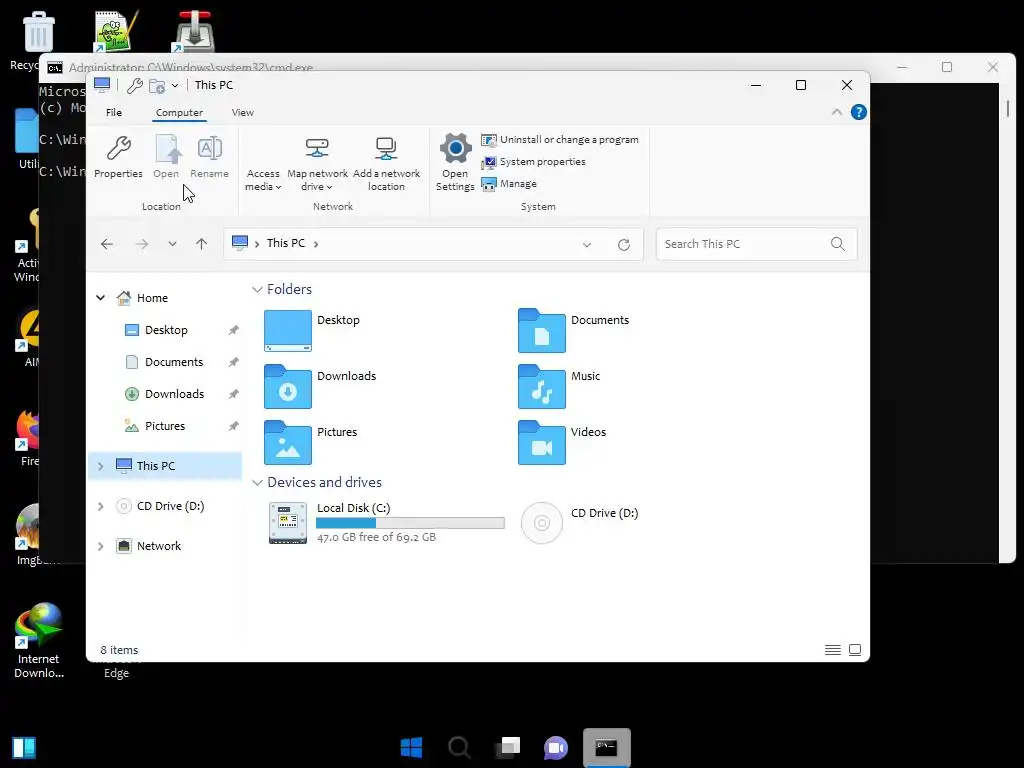Viewport: 1024px width, 768px height.
Task: Click the quick access New folder icon
Action: 157,86
